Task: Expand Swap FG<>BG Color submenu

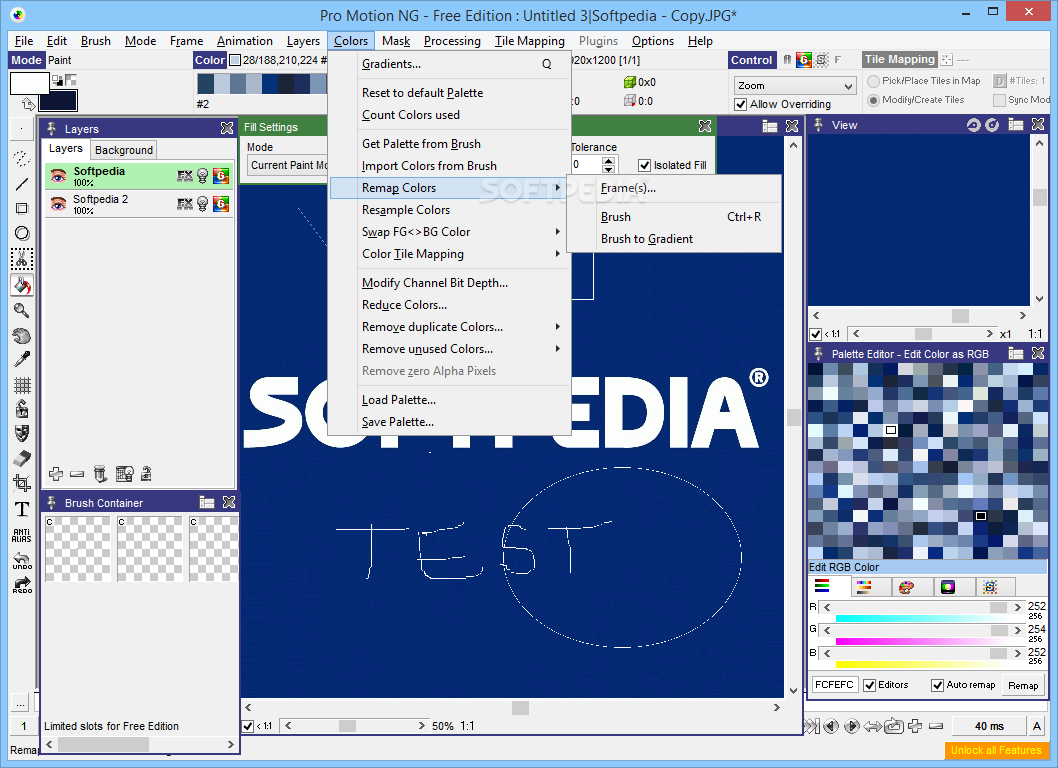Action: click(x=558, y=231)
